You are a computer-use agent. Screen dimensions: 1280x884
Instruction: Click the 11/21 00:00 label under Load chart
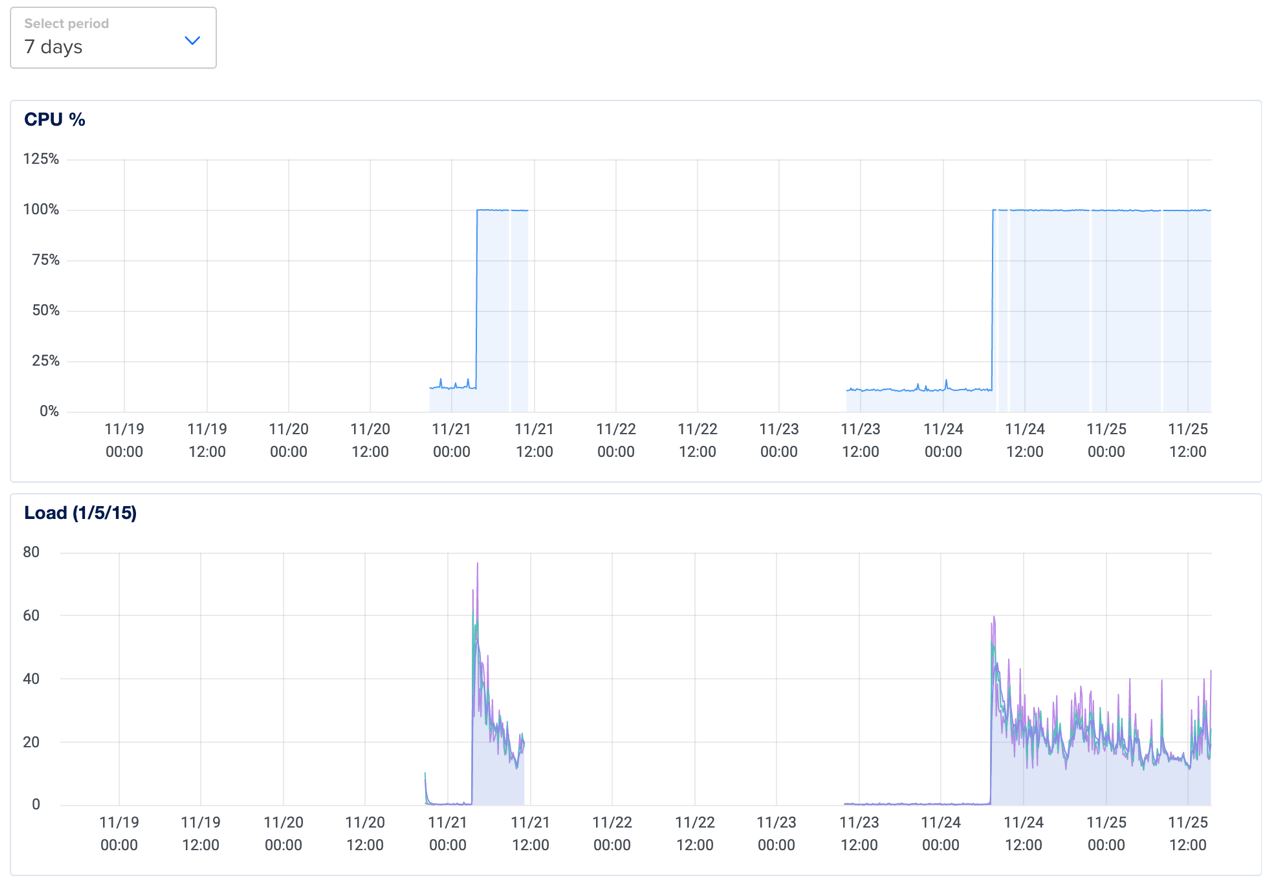pyautogui.click(x=447, y=833)
